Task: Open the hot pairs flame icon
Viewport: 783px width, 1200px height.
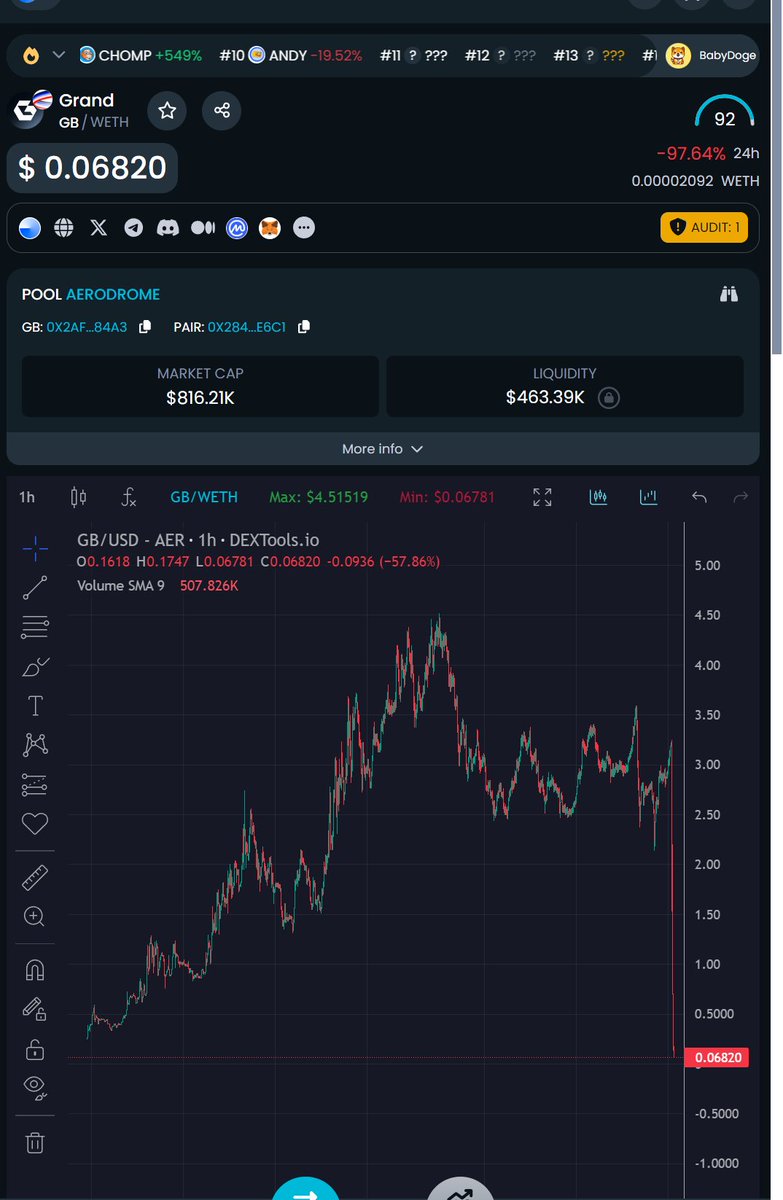Action: (x=32, y=55)
